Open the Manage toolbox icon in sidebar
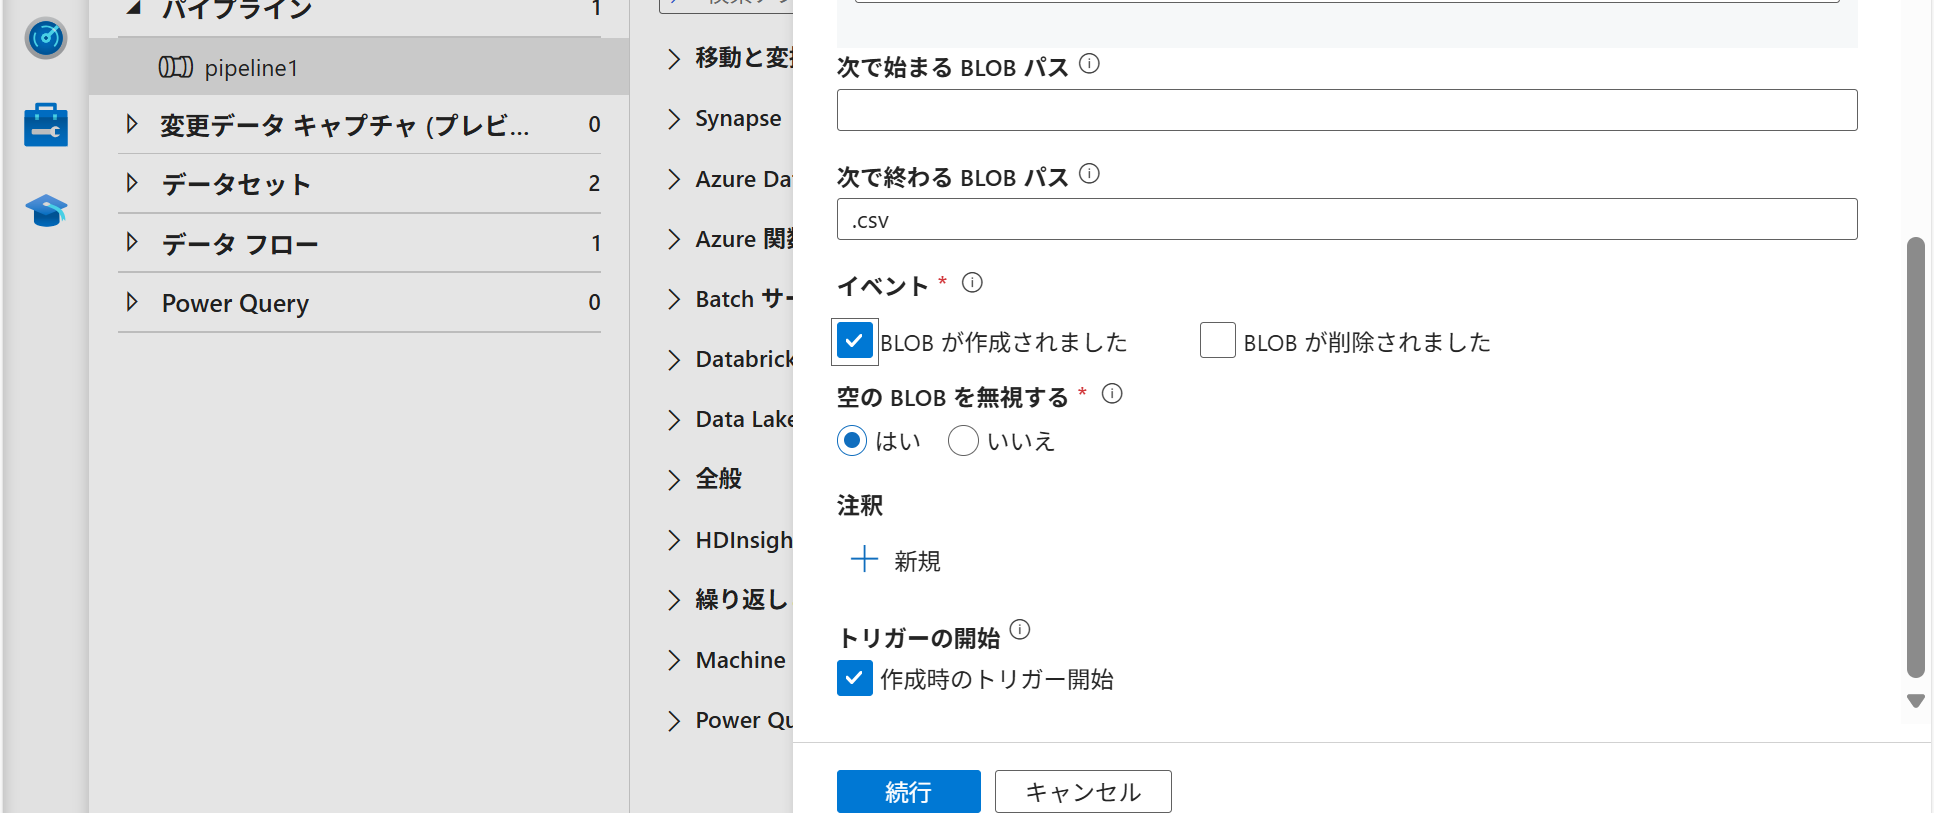This screenshot has width=1934, height=813. [46, 125]
